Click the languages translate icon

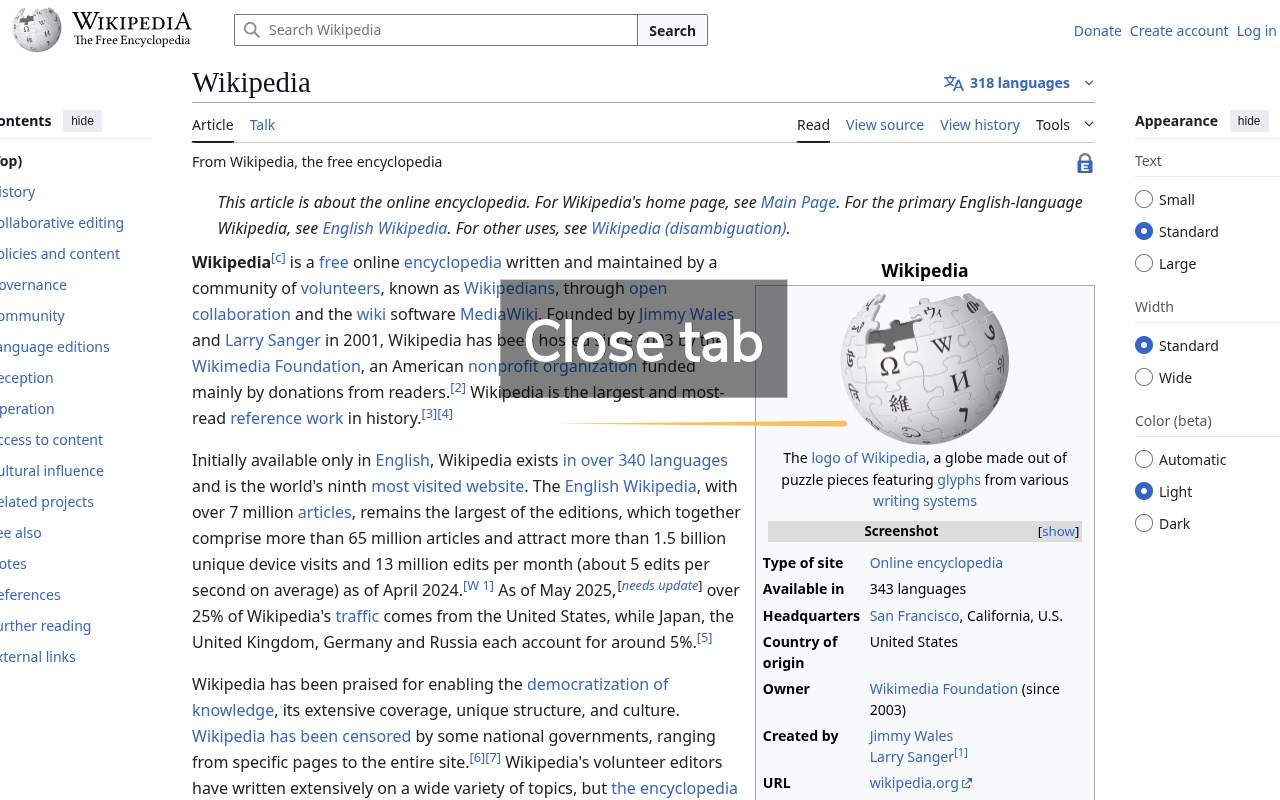[954, 83]
